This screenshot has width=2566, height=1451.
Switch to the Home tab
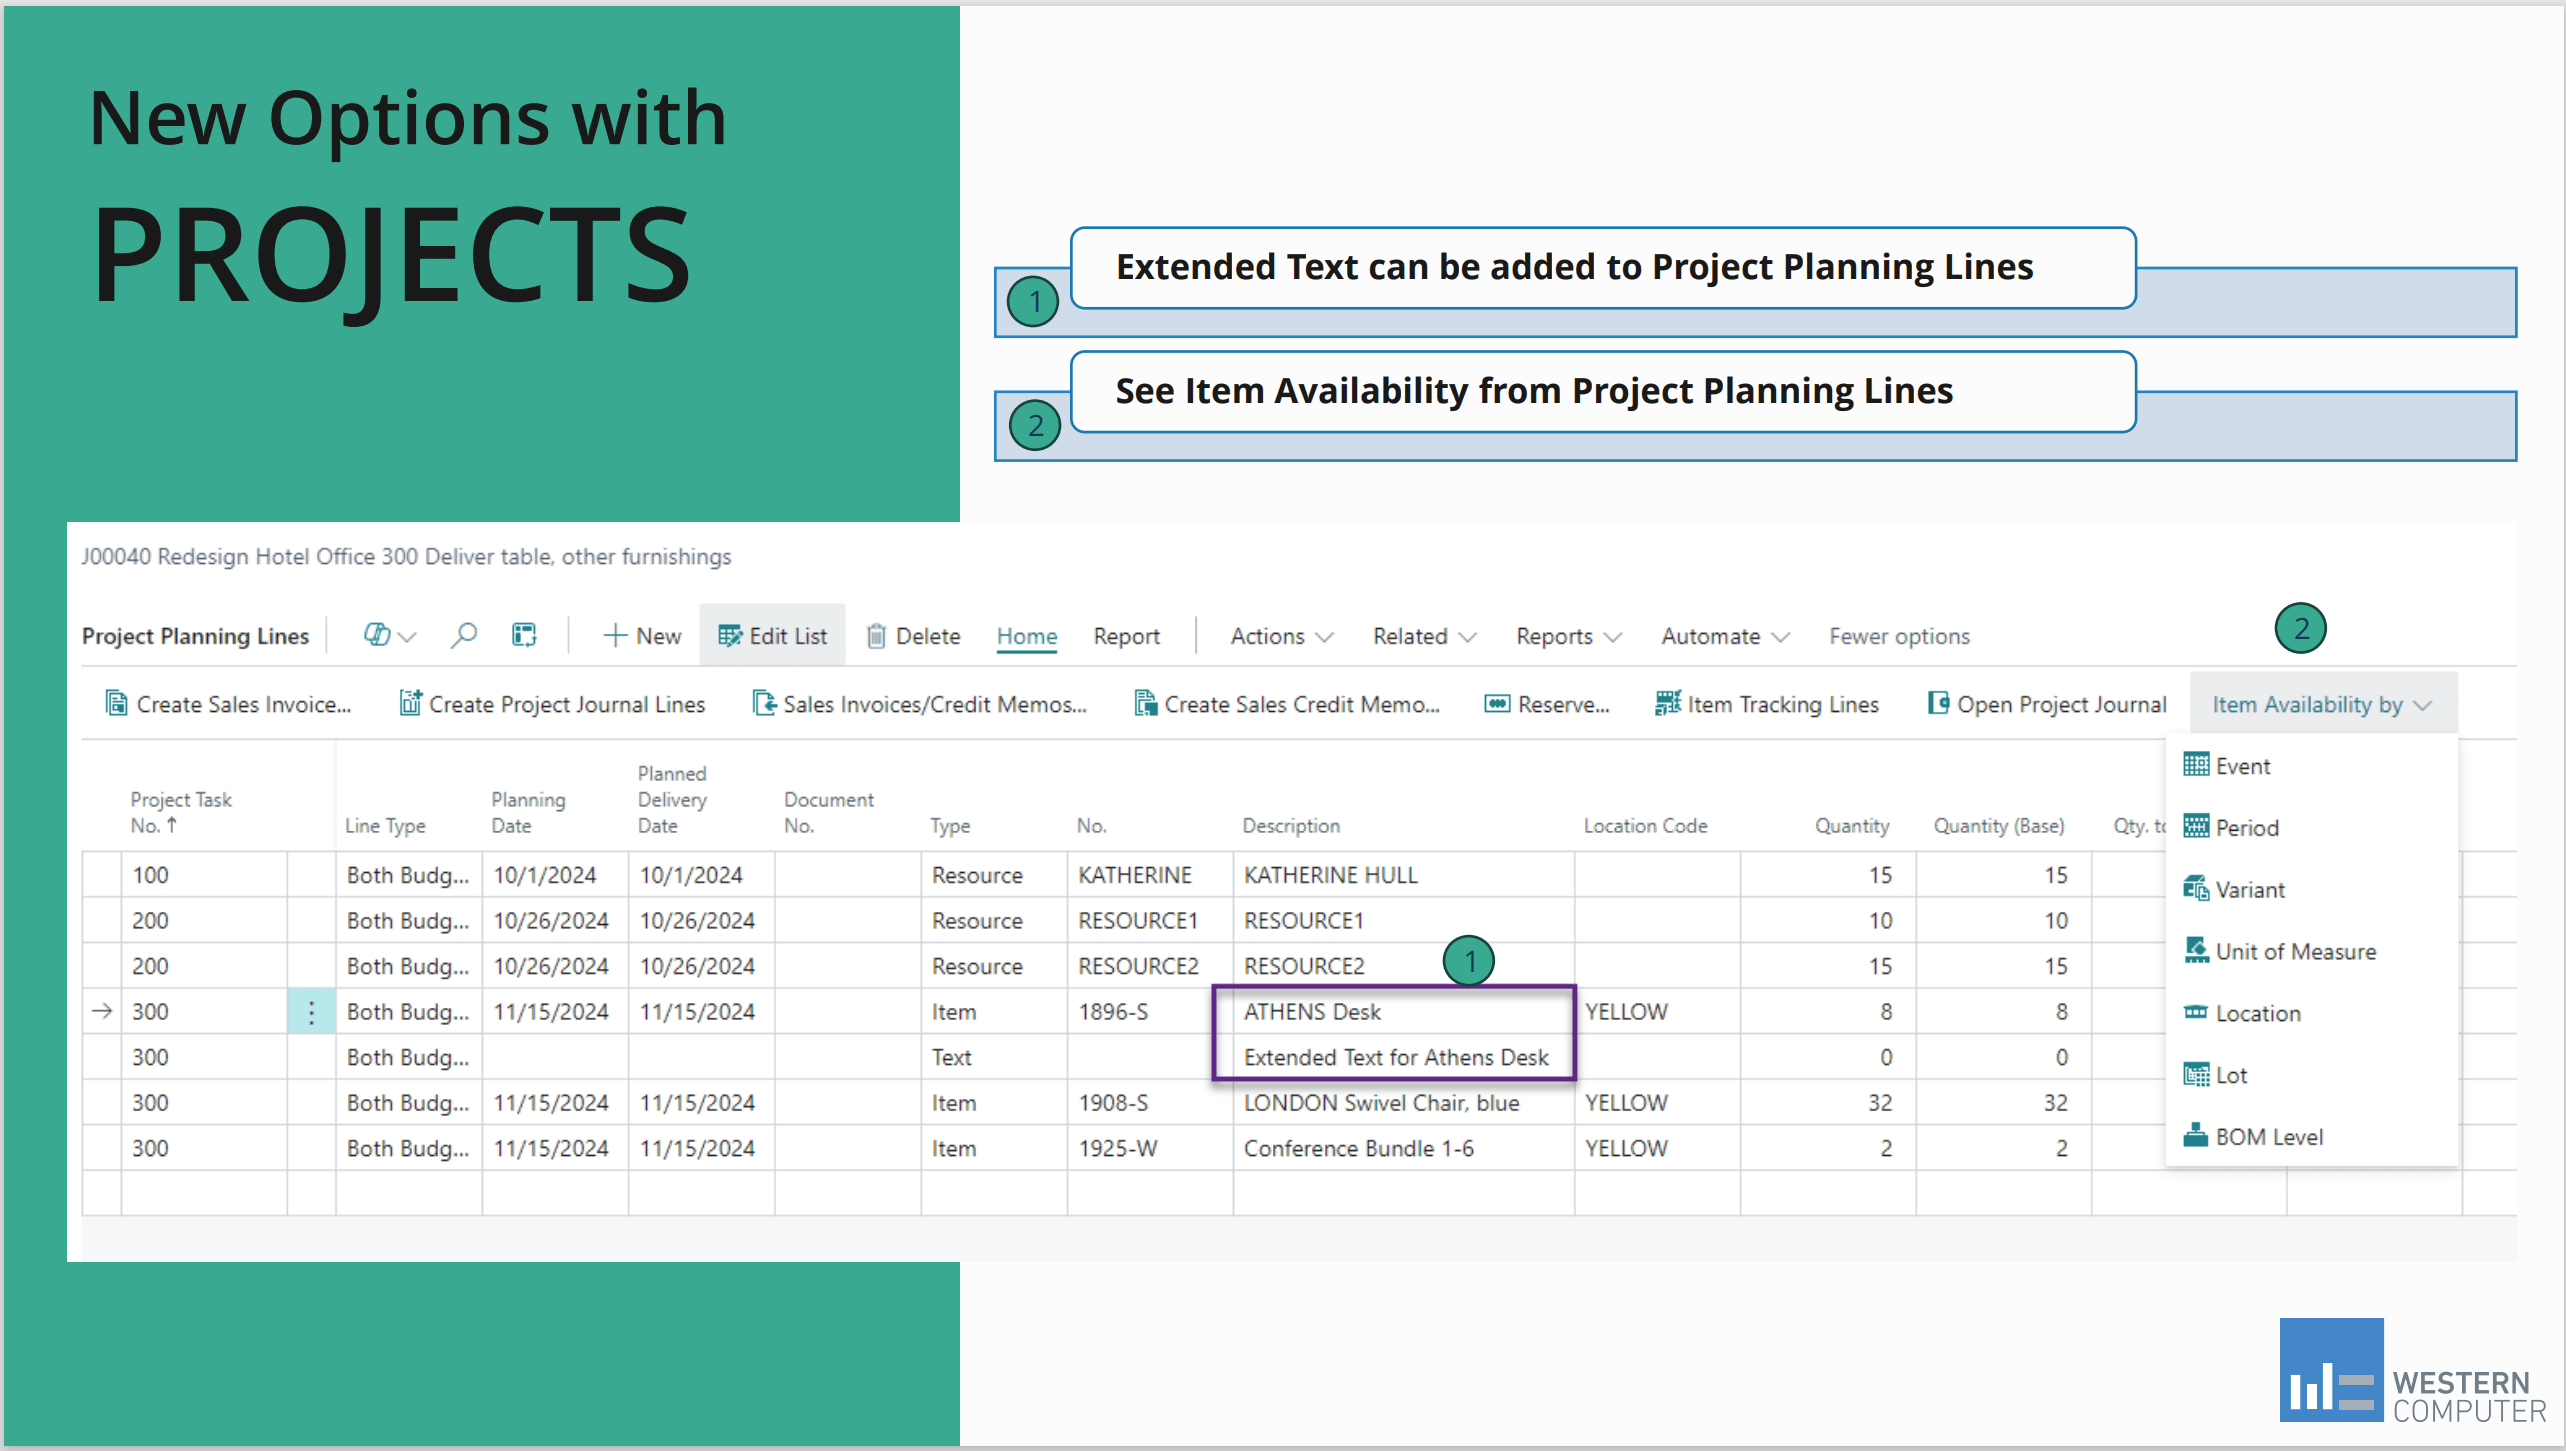pyautogui.click(x=1027, y=636)
